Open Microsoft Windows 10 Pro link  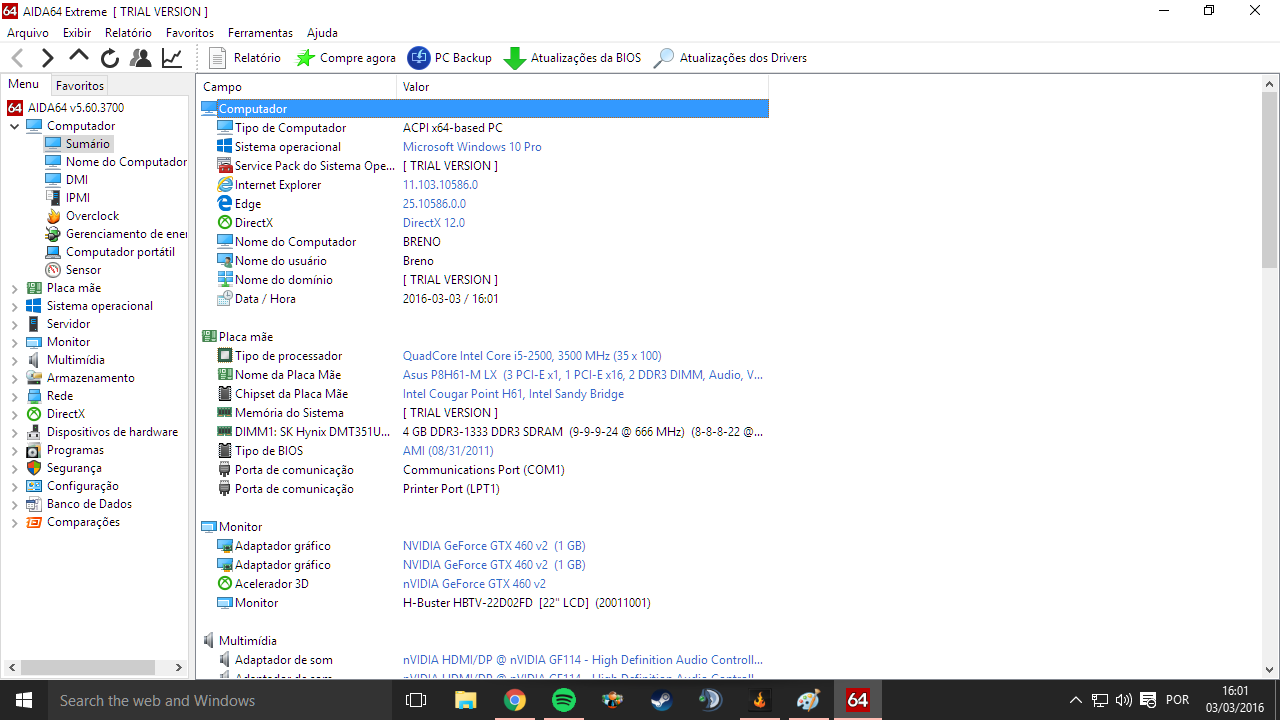472,147
